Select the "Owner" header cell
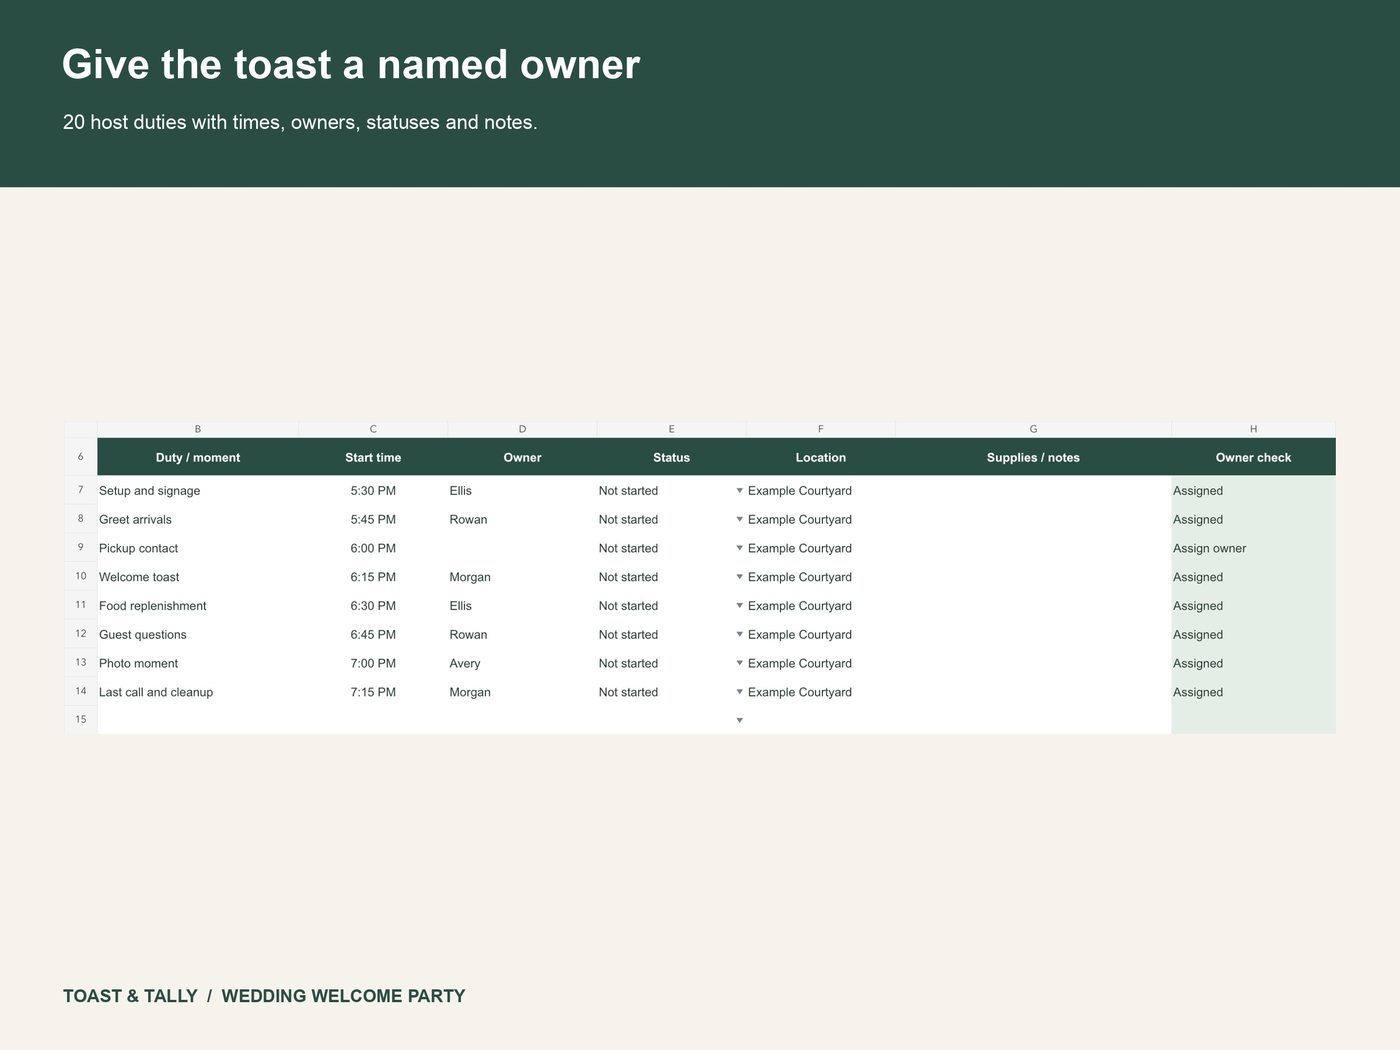1400x1050 pixels. click(x=522, y=457)
